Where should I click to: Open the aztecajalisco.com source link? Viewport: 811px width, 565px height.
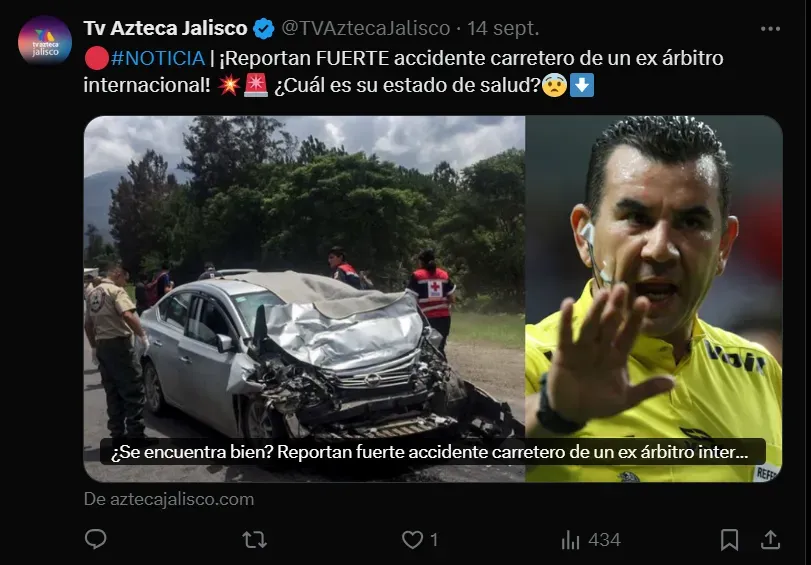[x=169, y=499]
